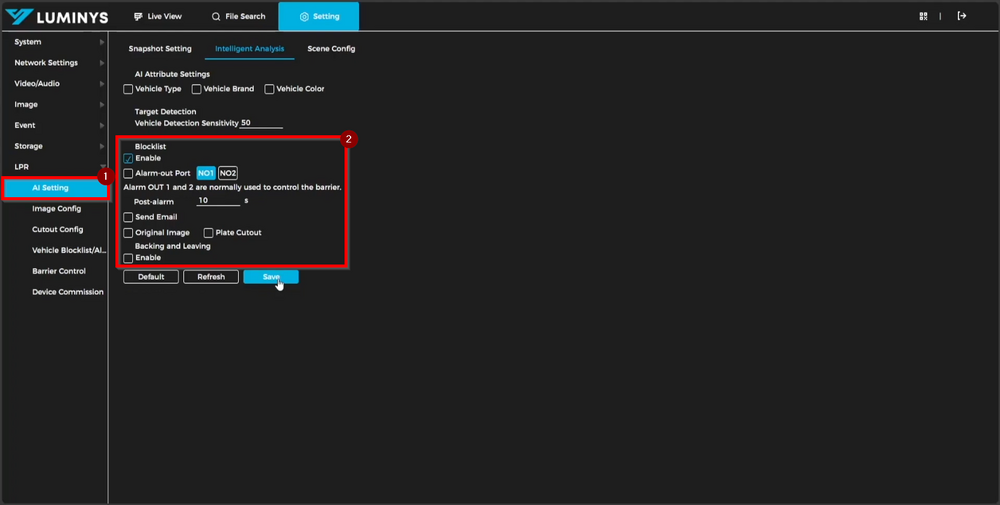Click the Refresh button
Image resolution: width=1000 pixels, height=505 pixels.
pos(210,277)
